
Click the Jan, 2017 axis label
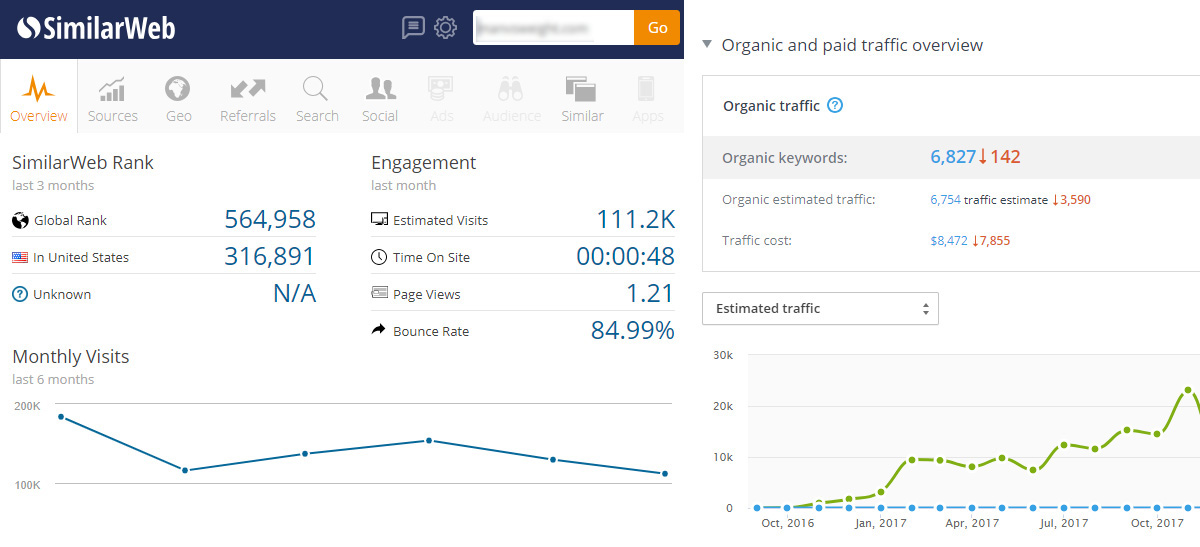[880, 523]
